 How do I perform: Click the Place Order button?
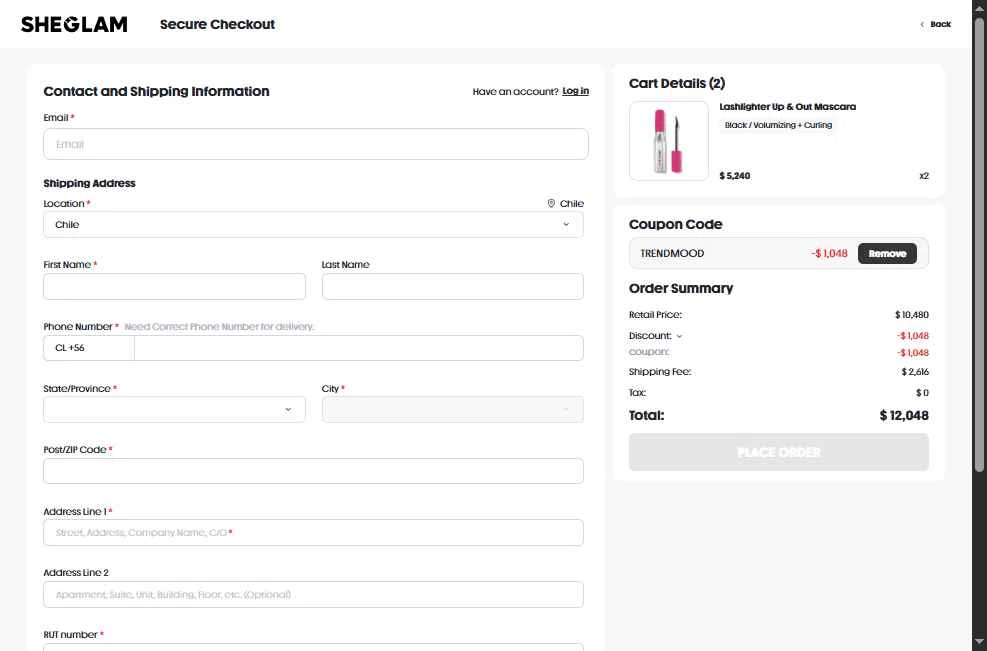[779, 452]
